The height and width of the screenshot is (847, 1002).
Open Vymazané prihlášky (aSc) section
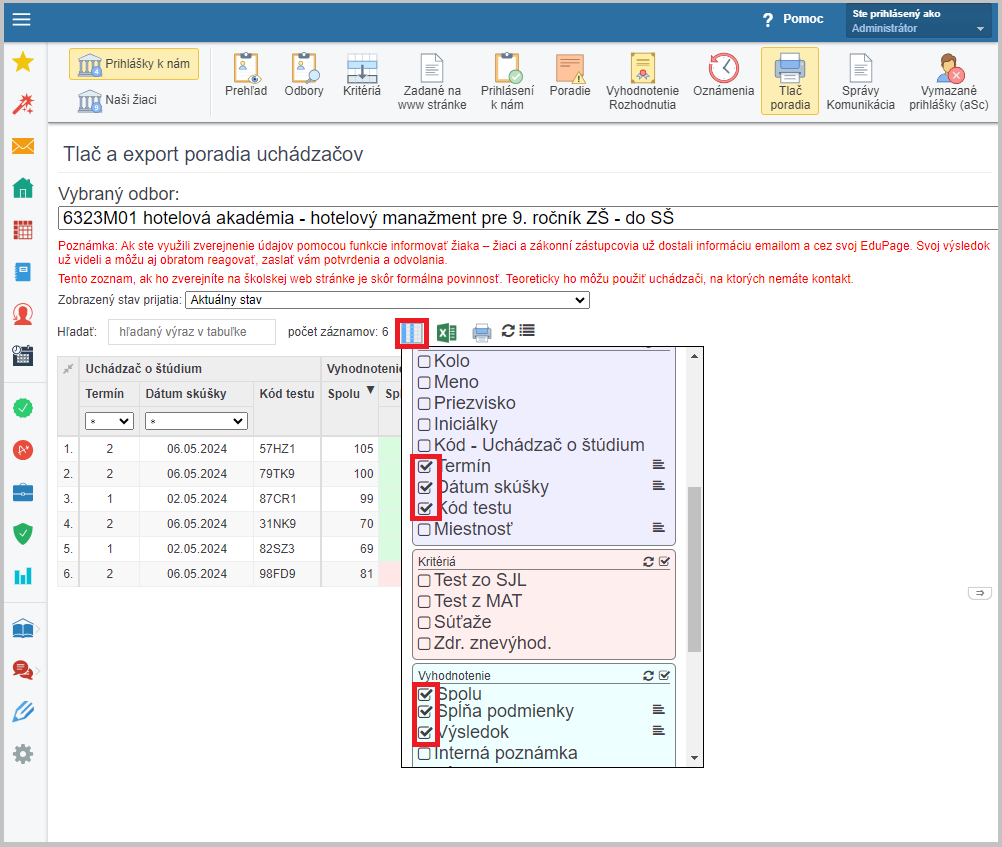[x=948, y=82]
